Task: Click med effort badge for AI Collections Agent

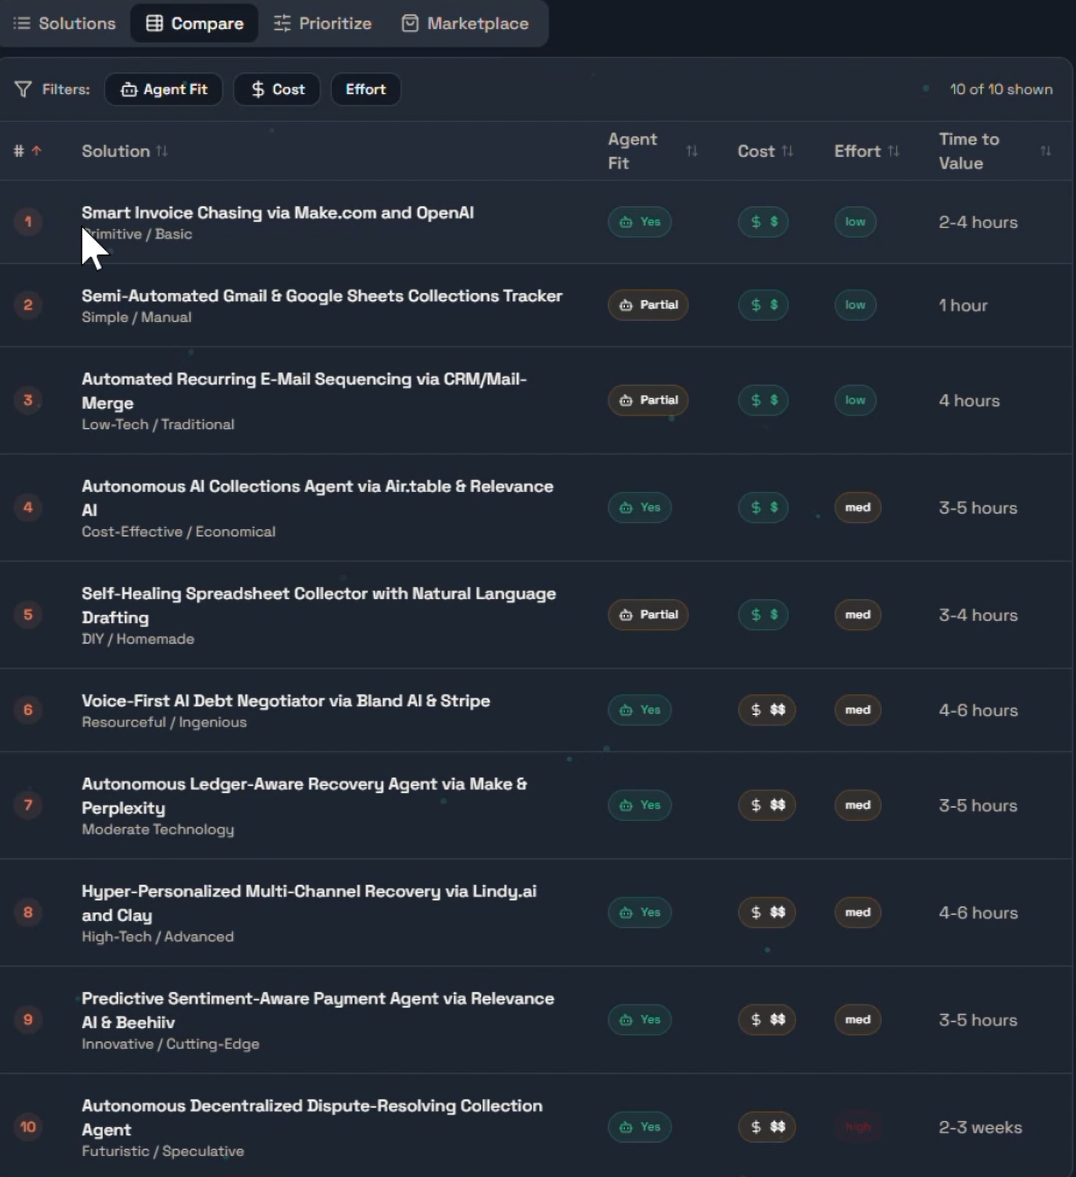Action: tap(857, 507)
